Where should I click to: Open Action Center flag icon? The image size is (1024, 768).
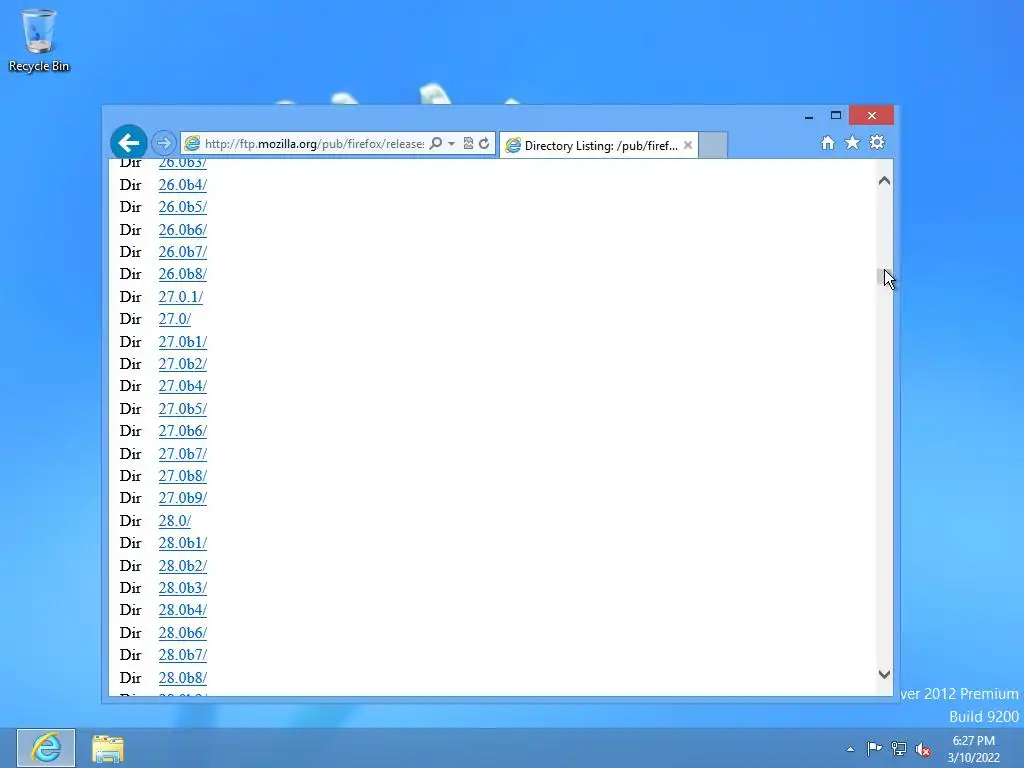tap(874, 749)
